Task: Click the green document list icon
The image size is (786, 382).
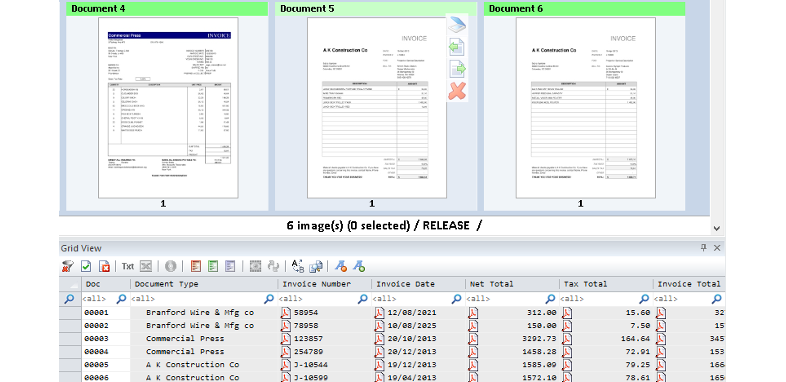Action: [x=213, y=266]
